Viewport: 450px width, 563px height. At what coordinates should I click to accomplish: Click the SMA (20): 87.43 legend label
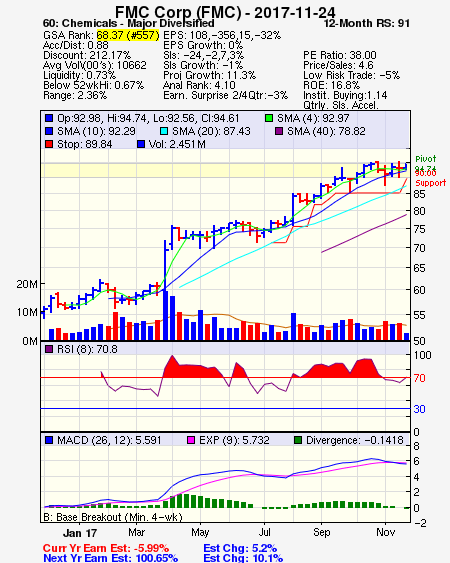[211, 131]
